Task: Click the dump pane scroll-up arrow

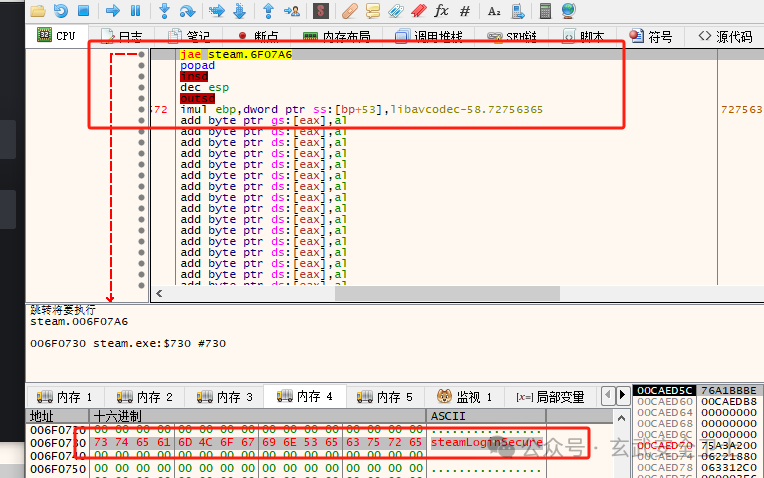Action: pos(621,418)
